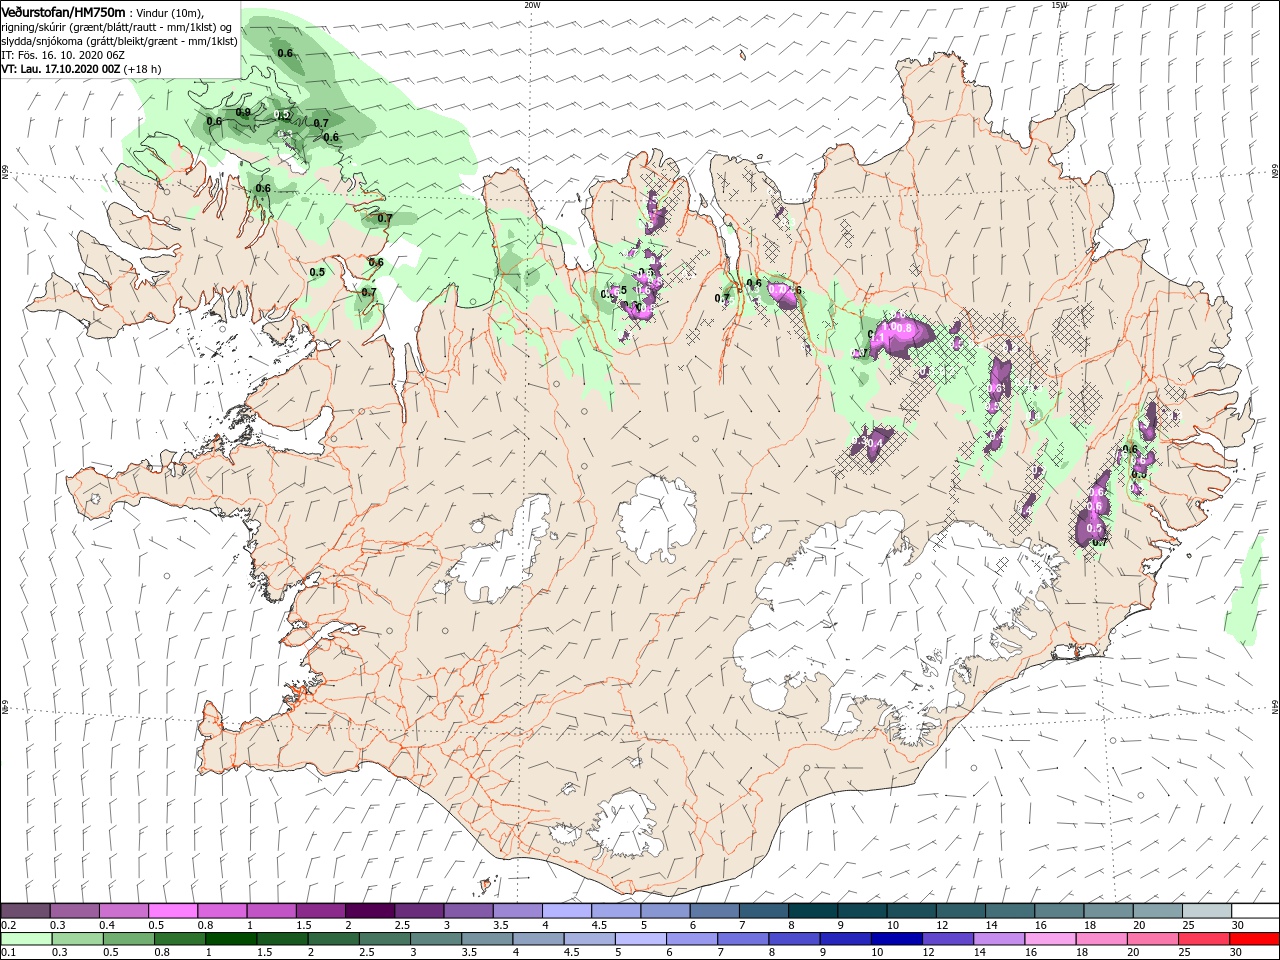Click the '0.2' label under upper legend
This screenshot has height=960, width=1280.
click(x=8, y=925)
